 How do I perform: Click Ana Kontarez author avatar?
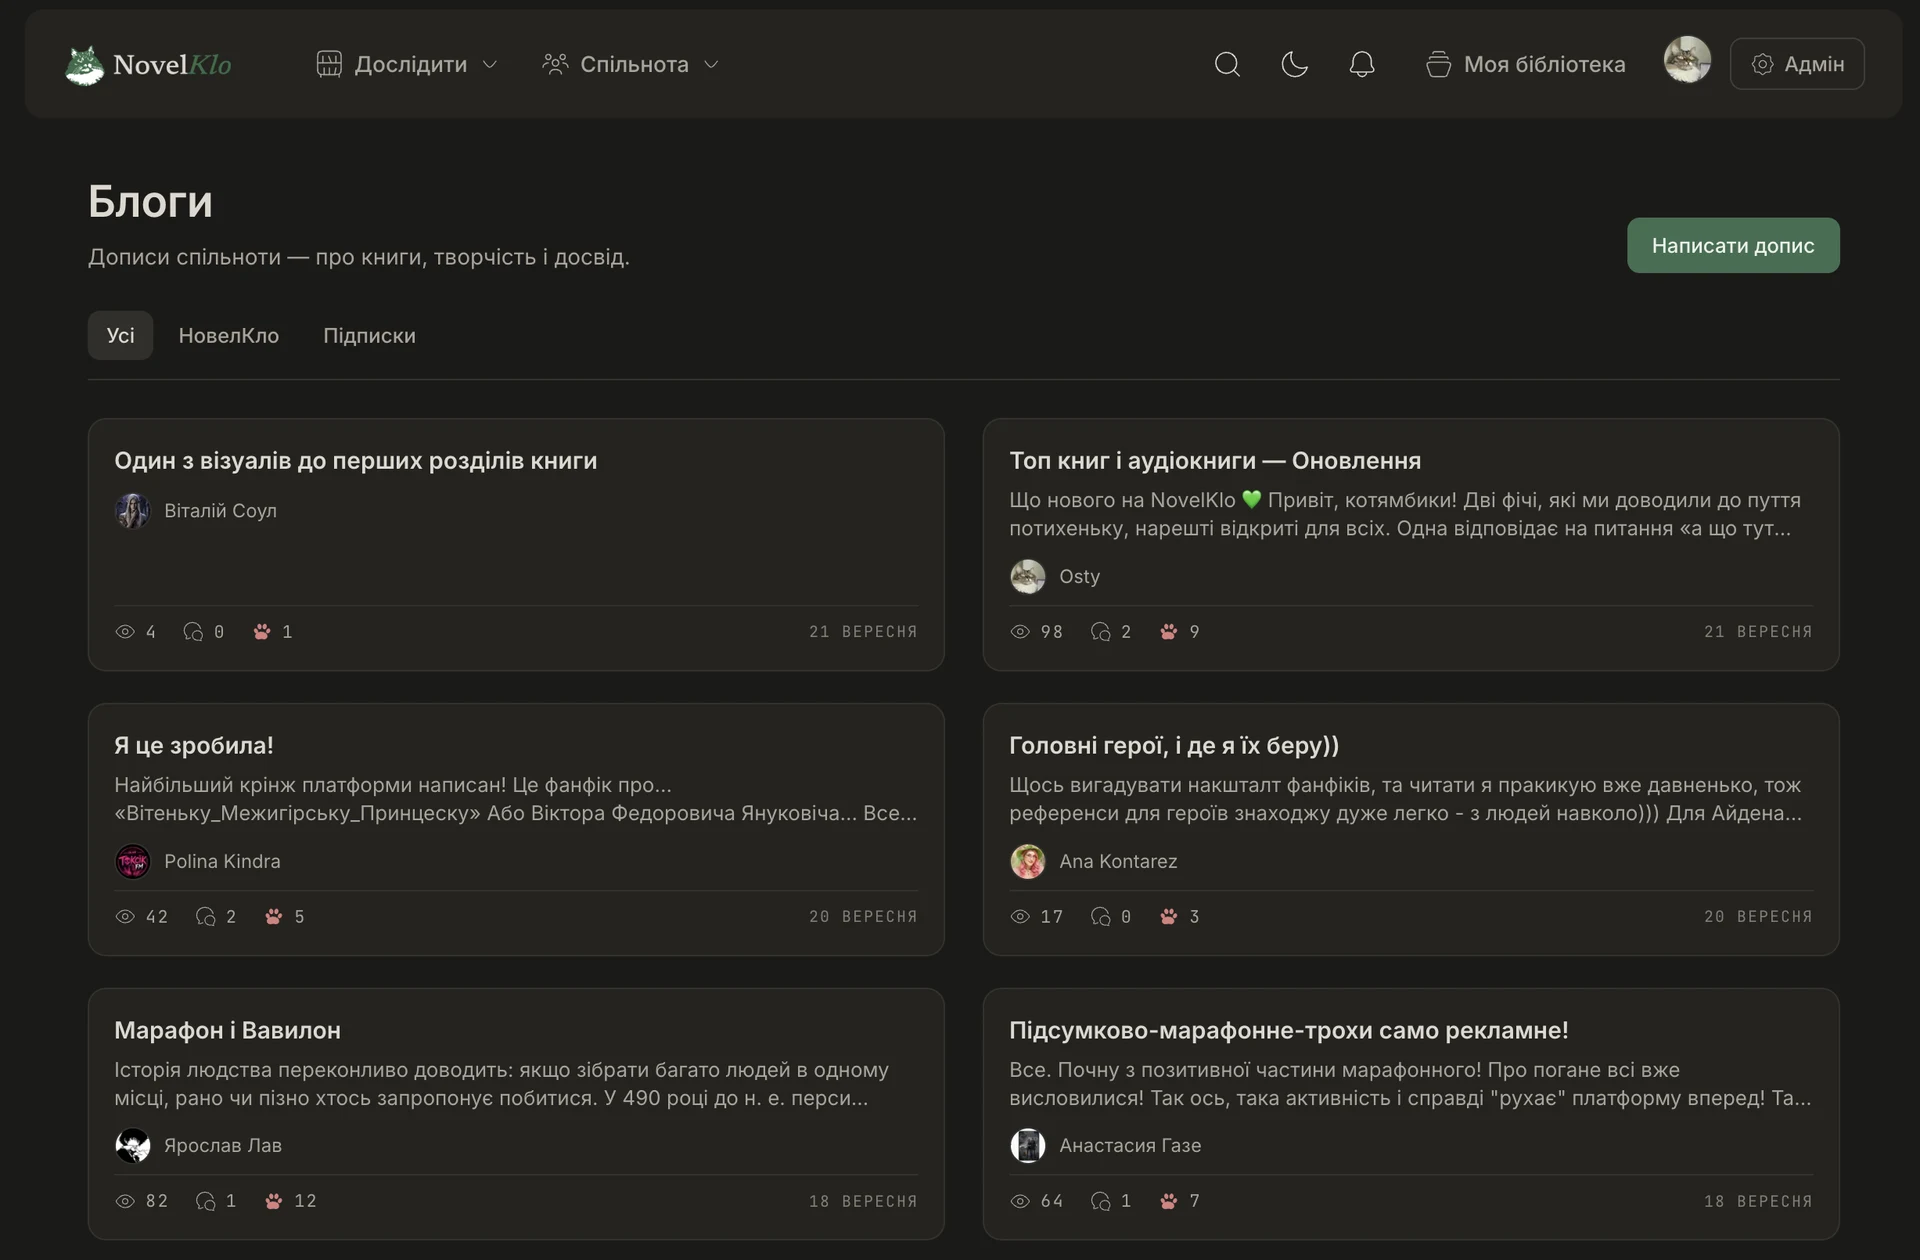[1027, 861]
